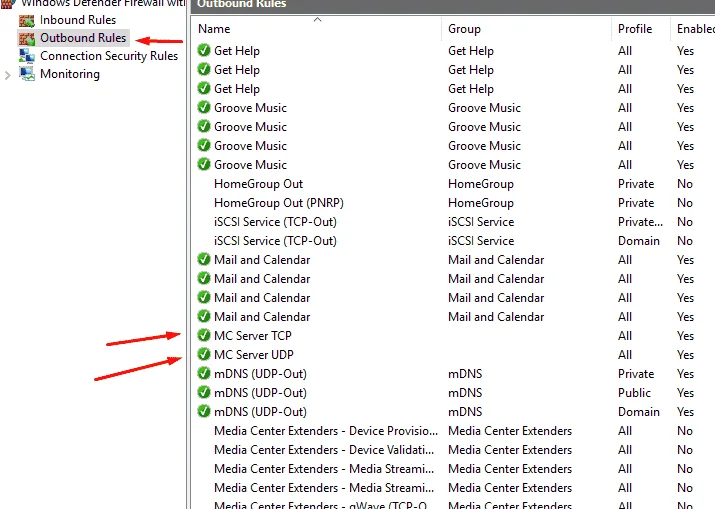This screenshot has height=509, width=715.
Task: Click All profile cell of MC Server UDP
Action: tap(624, 355)
